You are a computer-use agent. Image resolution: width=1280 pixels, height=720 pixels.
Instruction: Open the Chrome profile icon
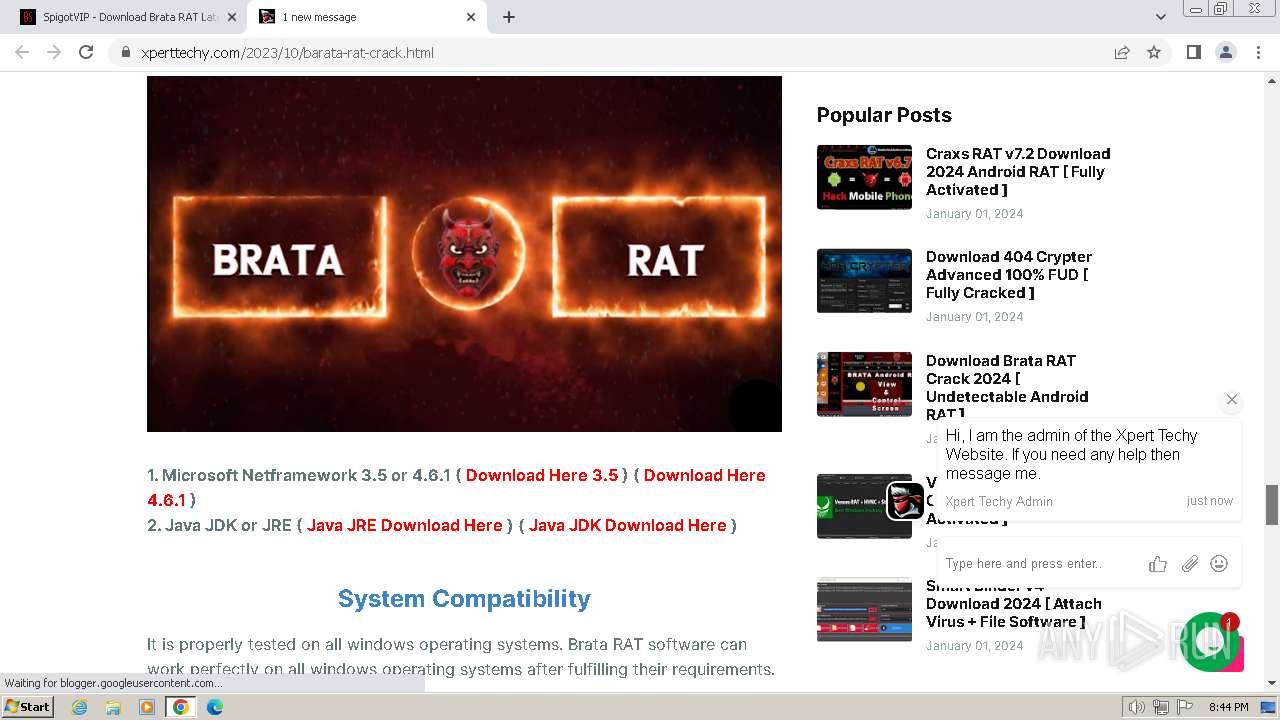pyautogui.click(x=1226, y=52)
